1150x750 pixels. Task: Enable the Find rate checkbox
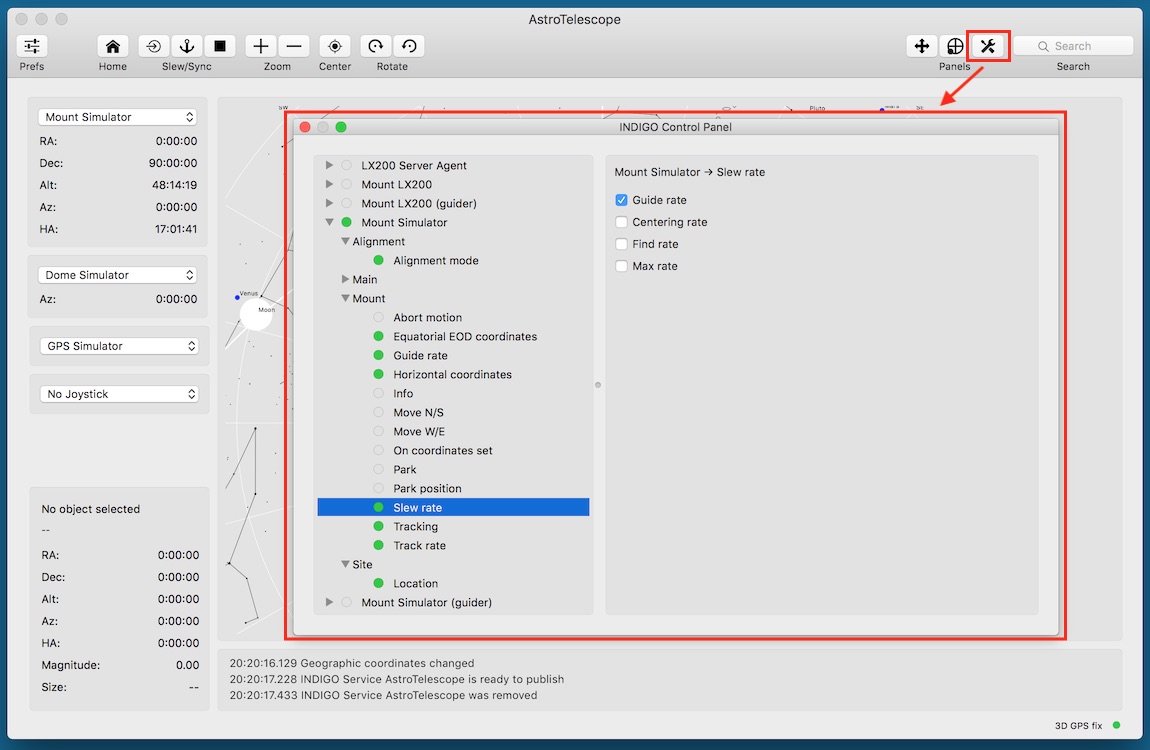[621, 244]
